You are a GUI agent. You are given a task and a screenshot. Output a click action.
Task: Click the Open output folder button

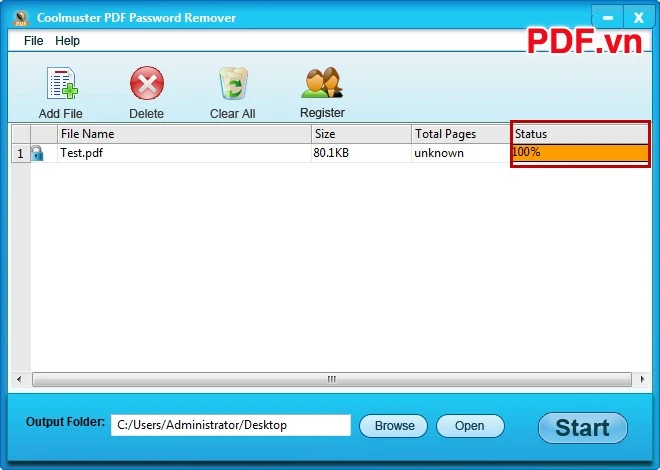tap(470, 426)
